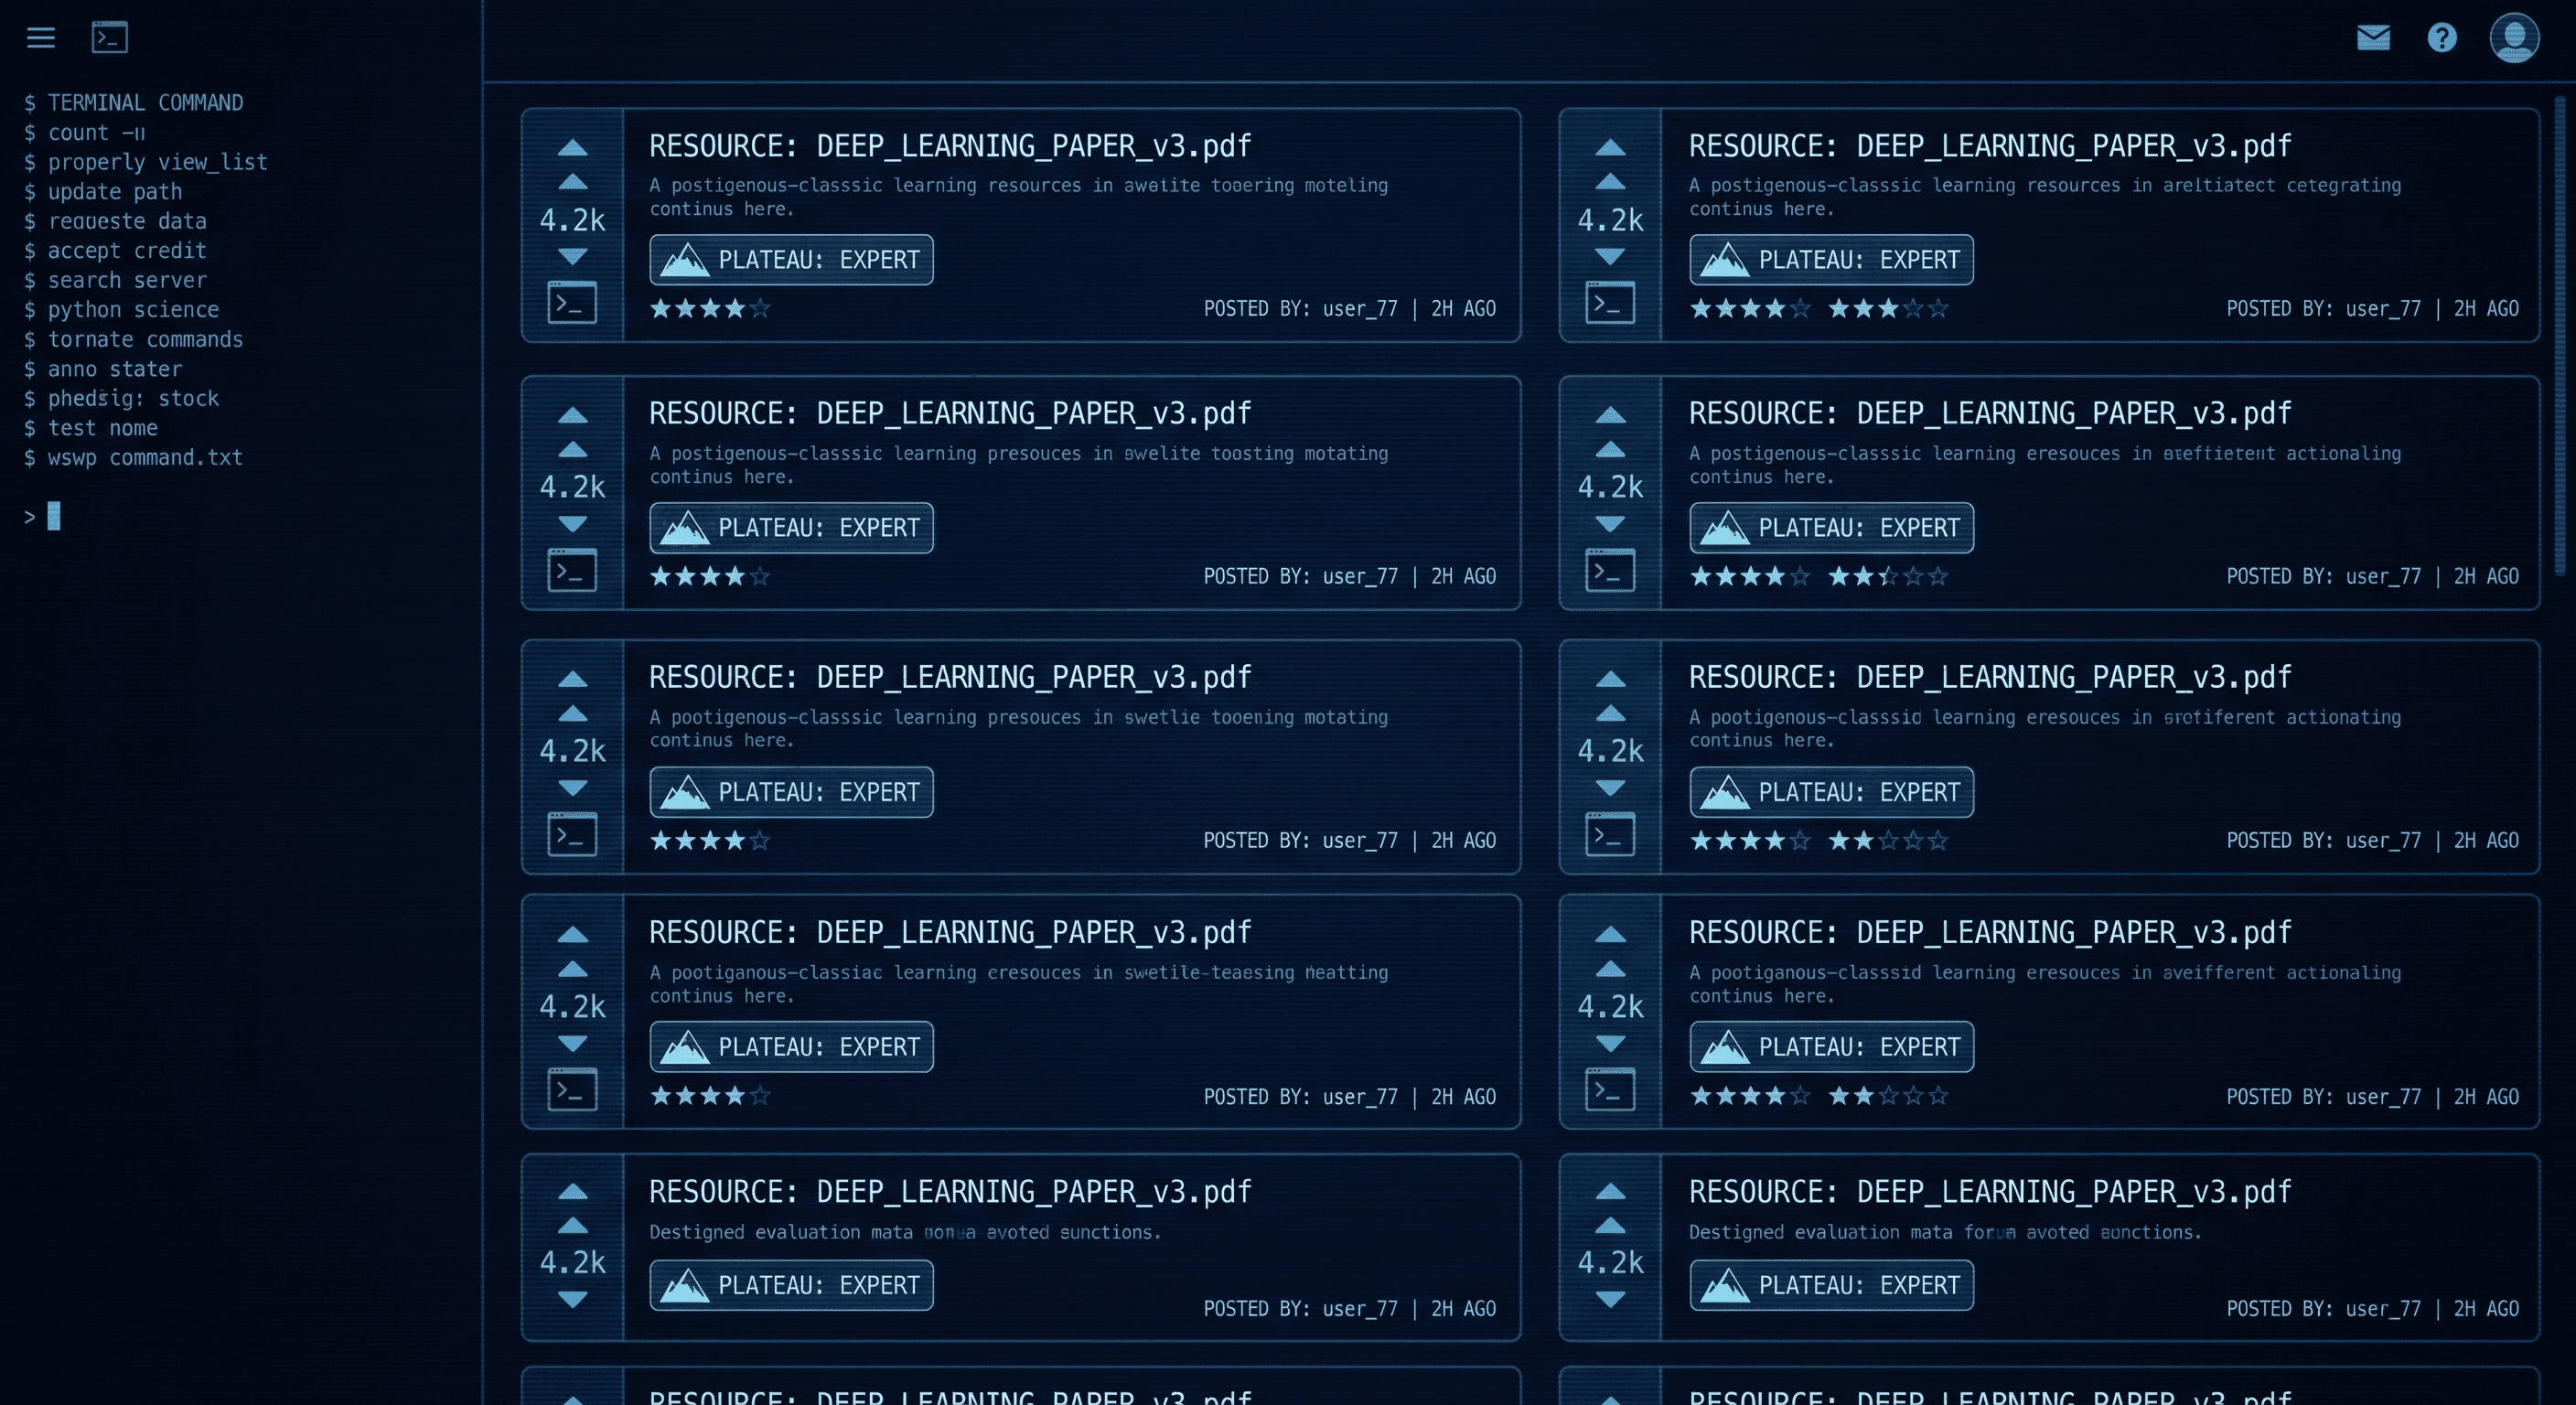2576x1405 pixels.
Task: Select the '$ anno stater' terminal line
Action: (x=103, y=369)
